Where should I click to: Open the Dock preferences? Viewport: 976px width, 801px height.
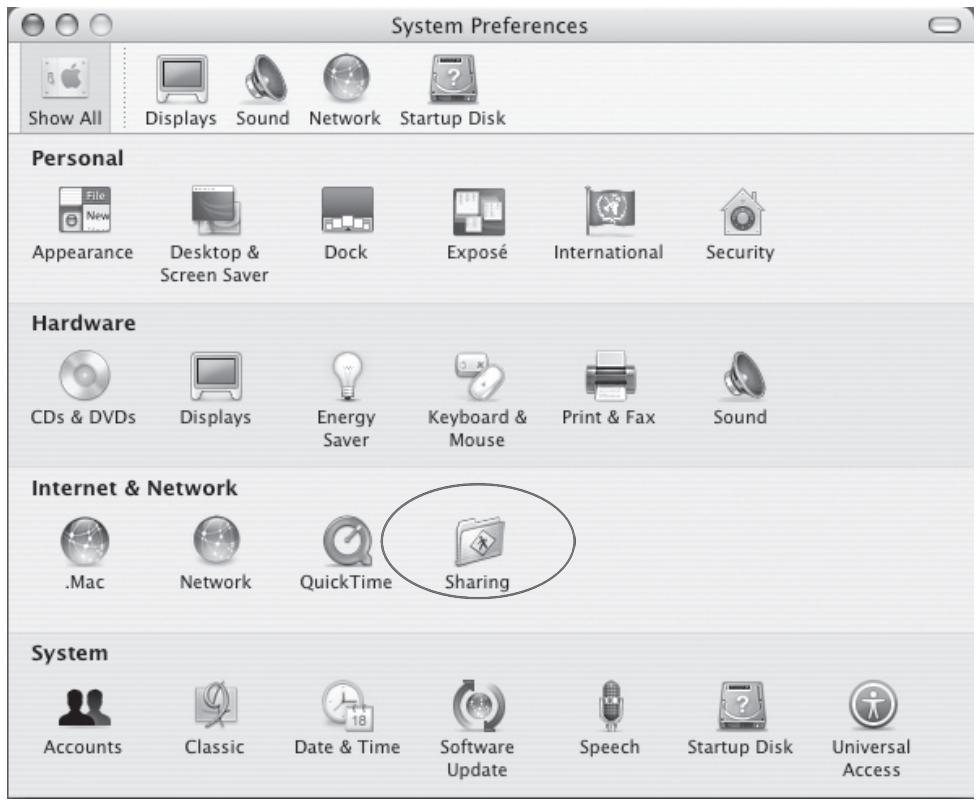point(347,224)
